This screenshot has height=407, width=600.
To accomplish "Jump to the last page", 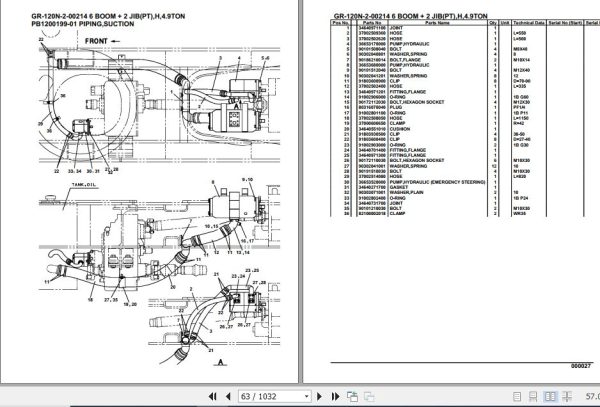I will [x=335, y=397].
